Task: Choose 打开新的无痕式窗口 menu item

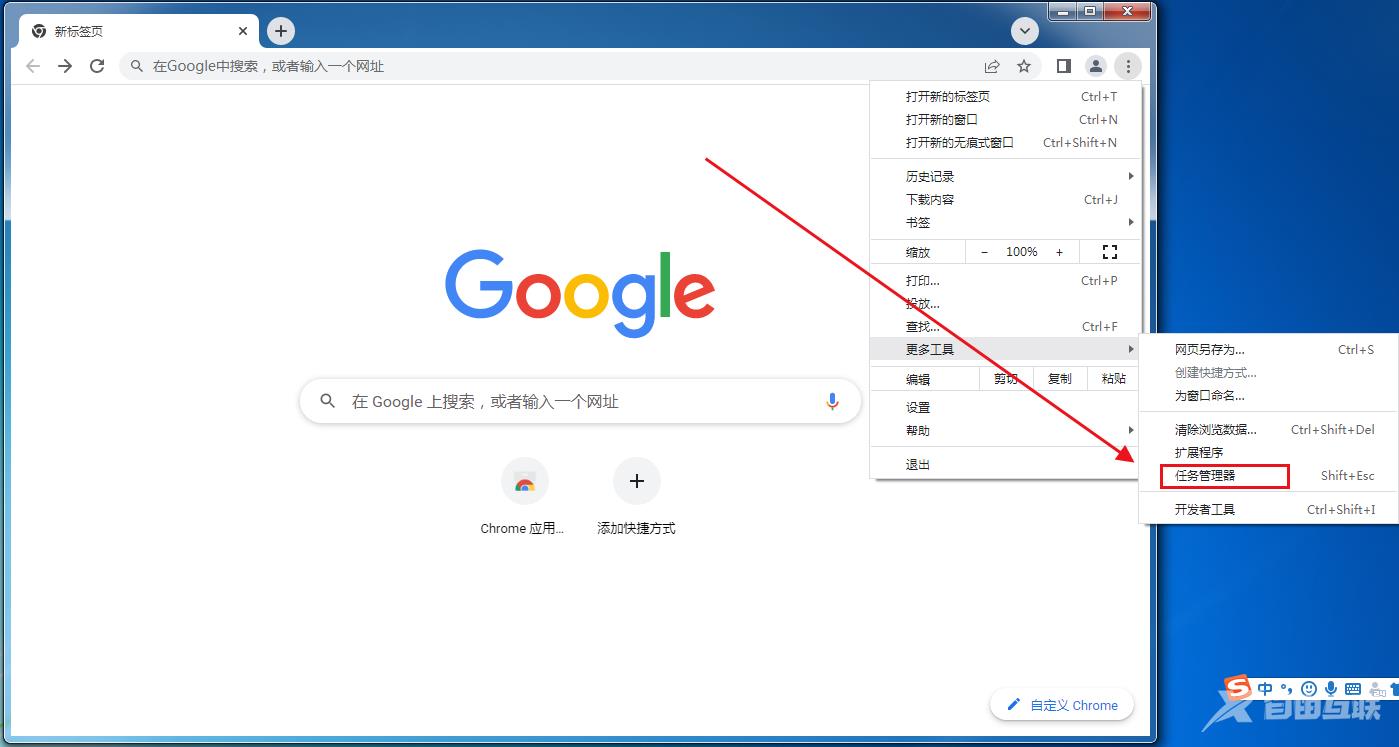Action: (1004, 142)
